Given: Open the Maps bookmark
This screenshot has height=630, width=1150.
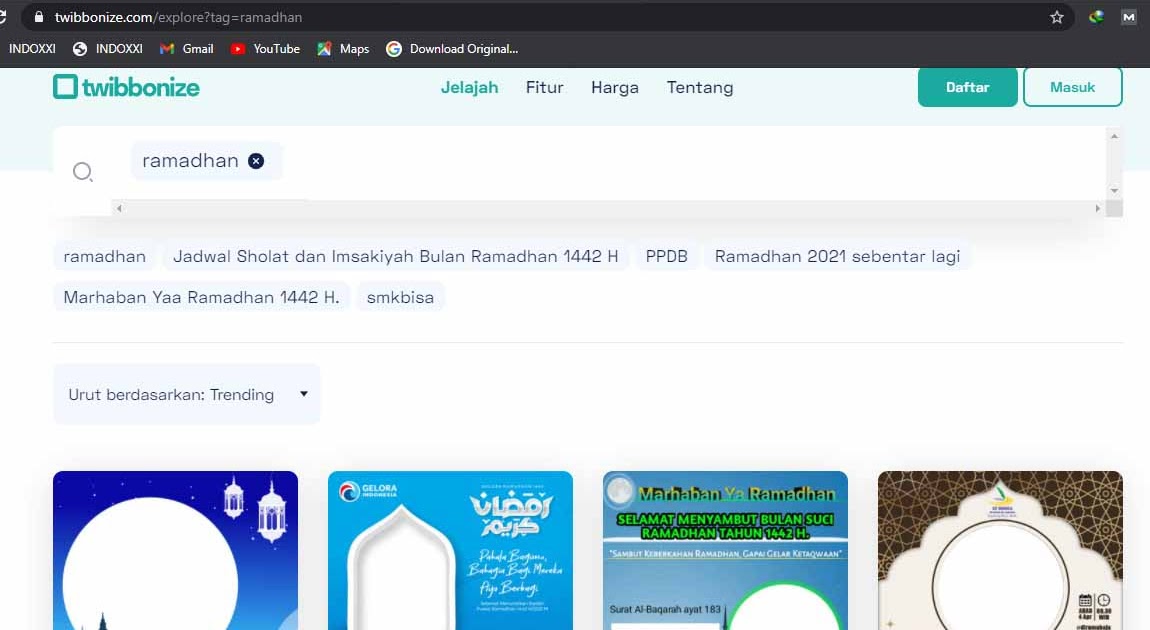Looking at the screenshot, I should 343,48.
